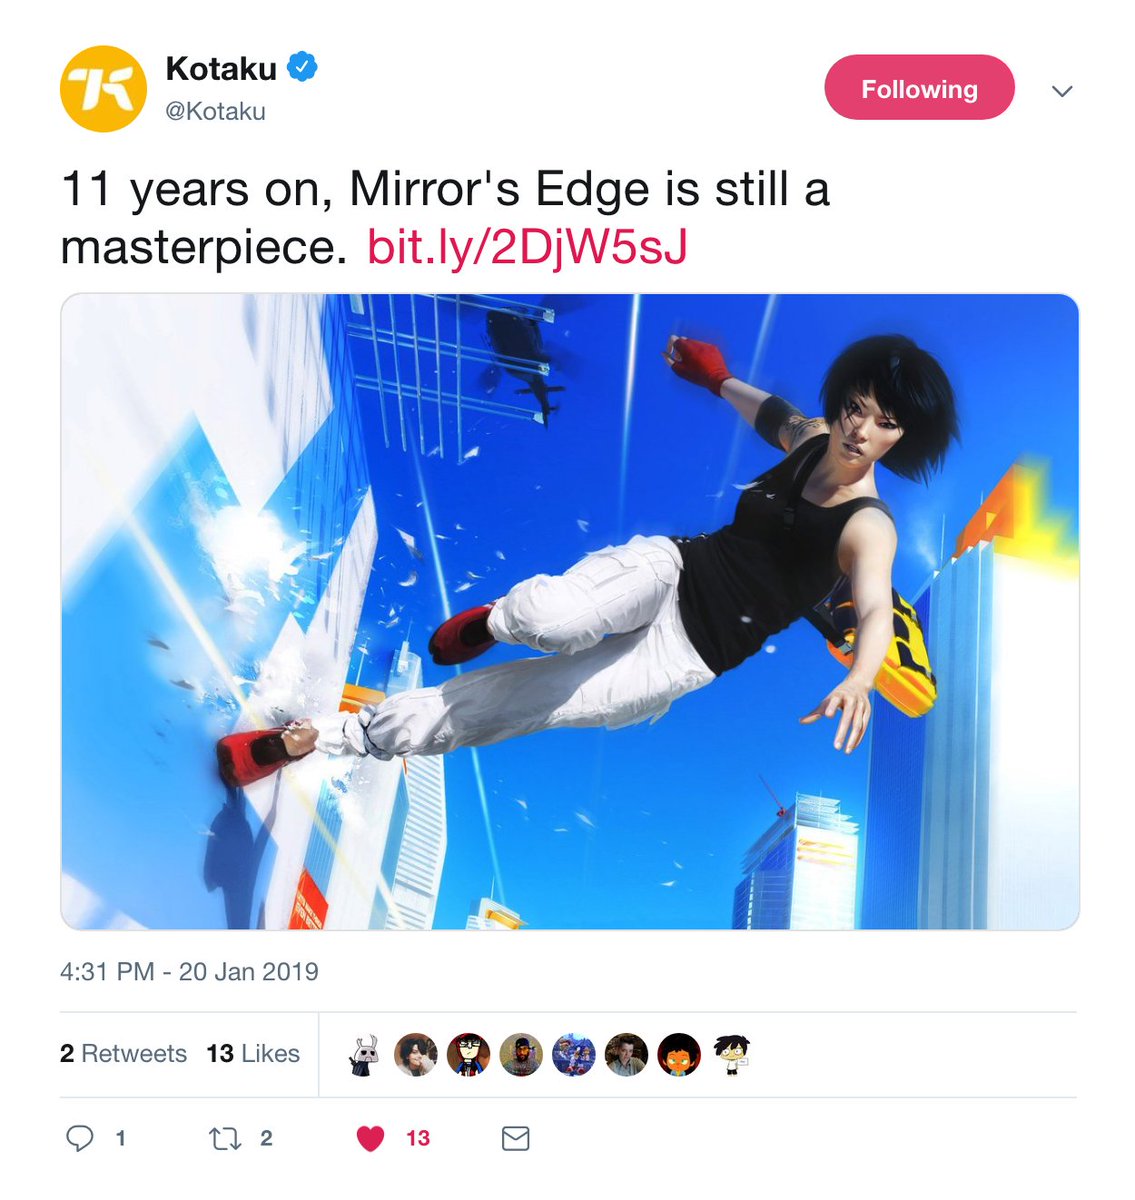Toggle the pink Following button
Viewport: 1135px width, 1200px height.
pos(919,88)
